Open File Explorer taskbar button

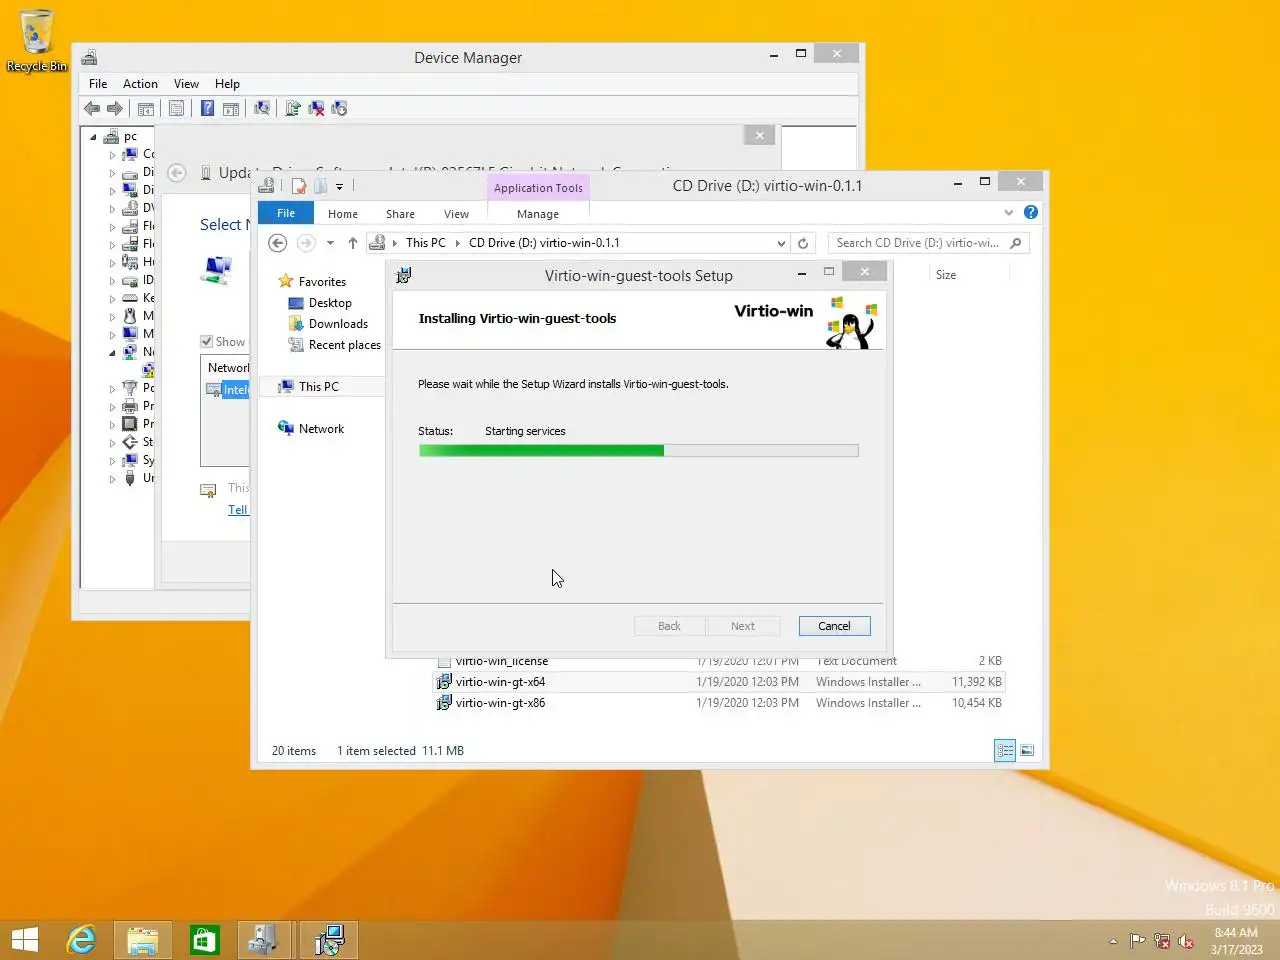[x=143, y=939]
